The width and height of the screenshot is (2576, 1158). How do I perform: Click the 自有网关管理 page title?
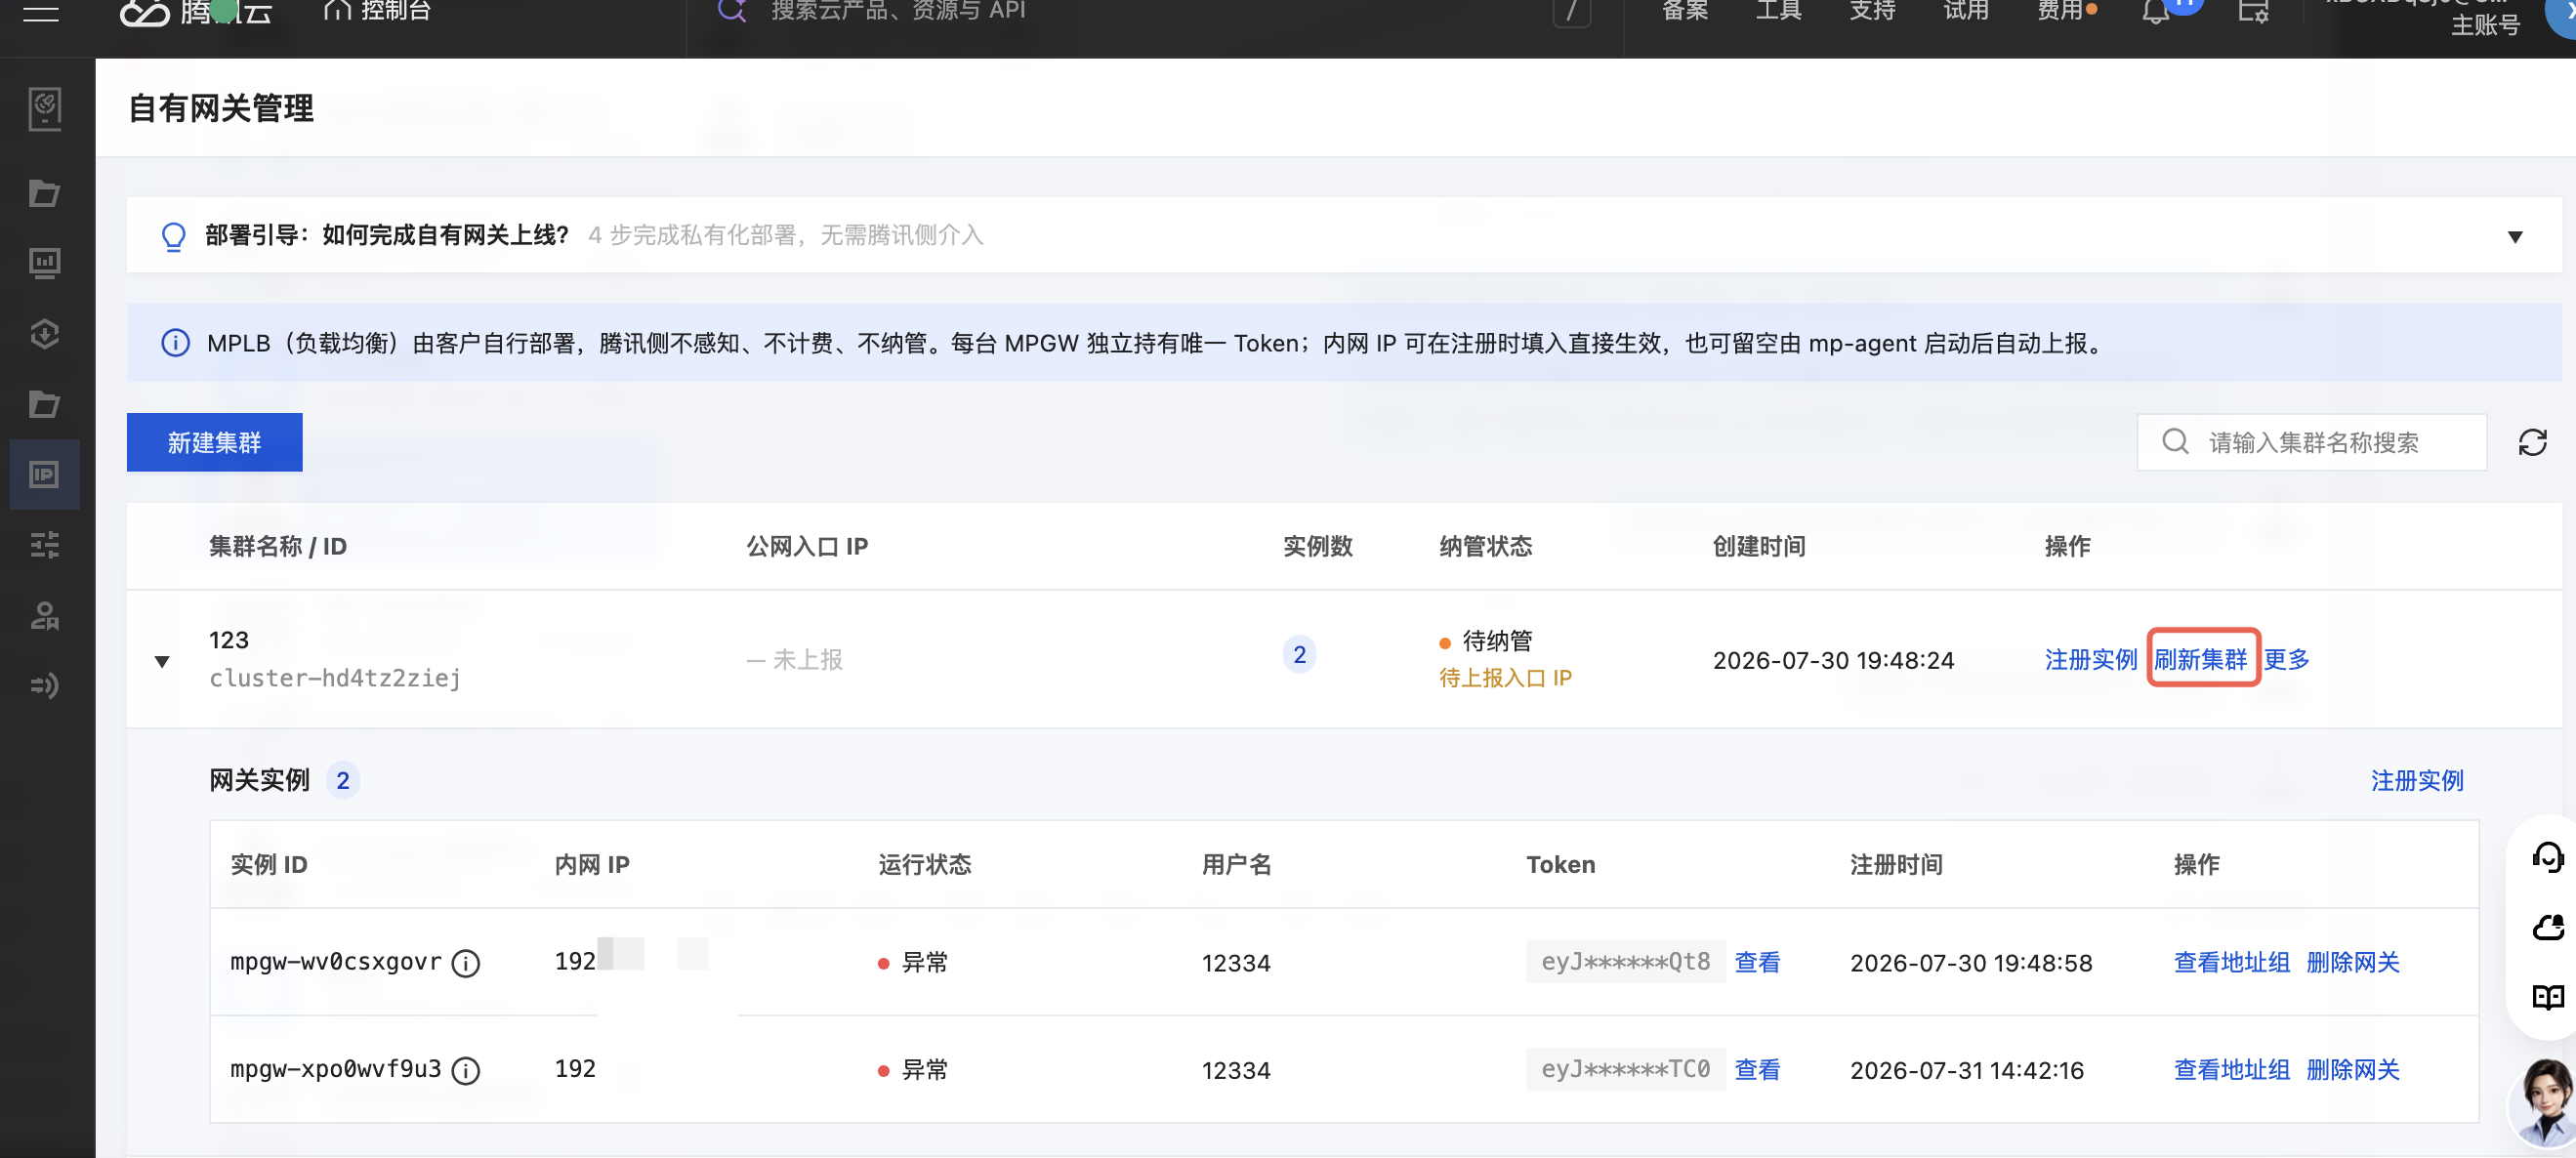click(x=221, y=108)
